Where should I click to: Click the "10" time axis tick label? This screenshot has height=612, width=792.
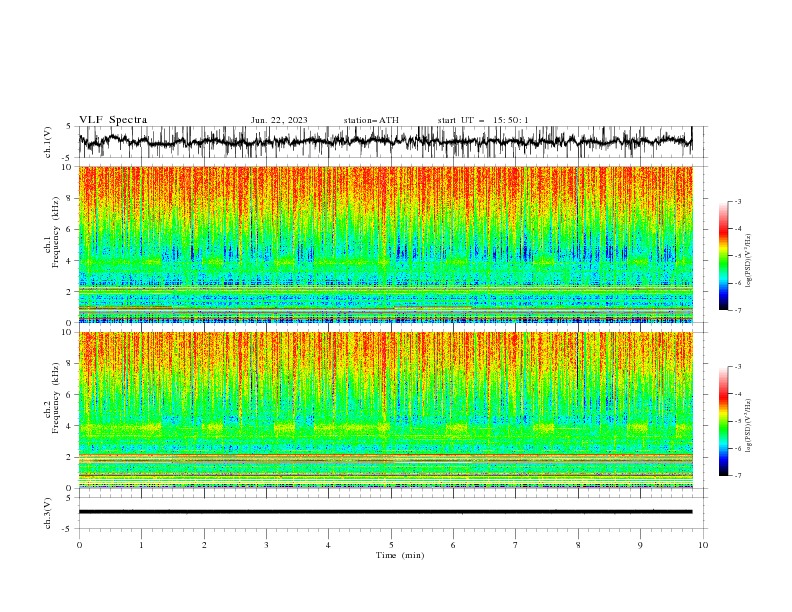click(x=703, y=545)
